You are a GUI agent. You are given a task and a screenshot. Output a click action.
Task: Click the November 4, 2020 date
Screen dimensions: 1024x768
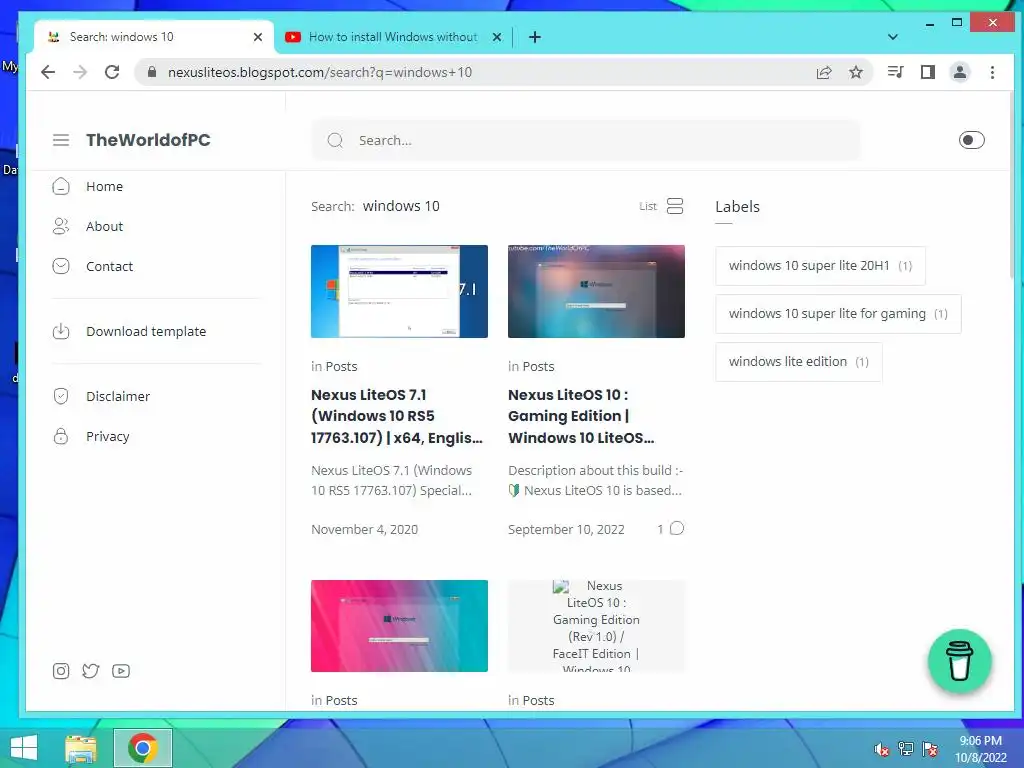[x=364, y=530]
